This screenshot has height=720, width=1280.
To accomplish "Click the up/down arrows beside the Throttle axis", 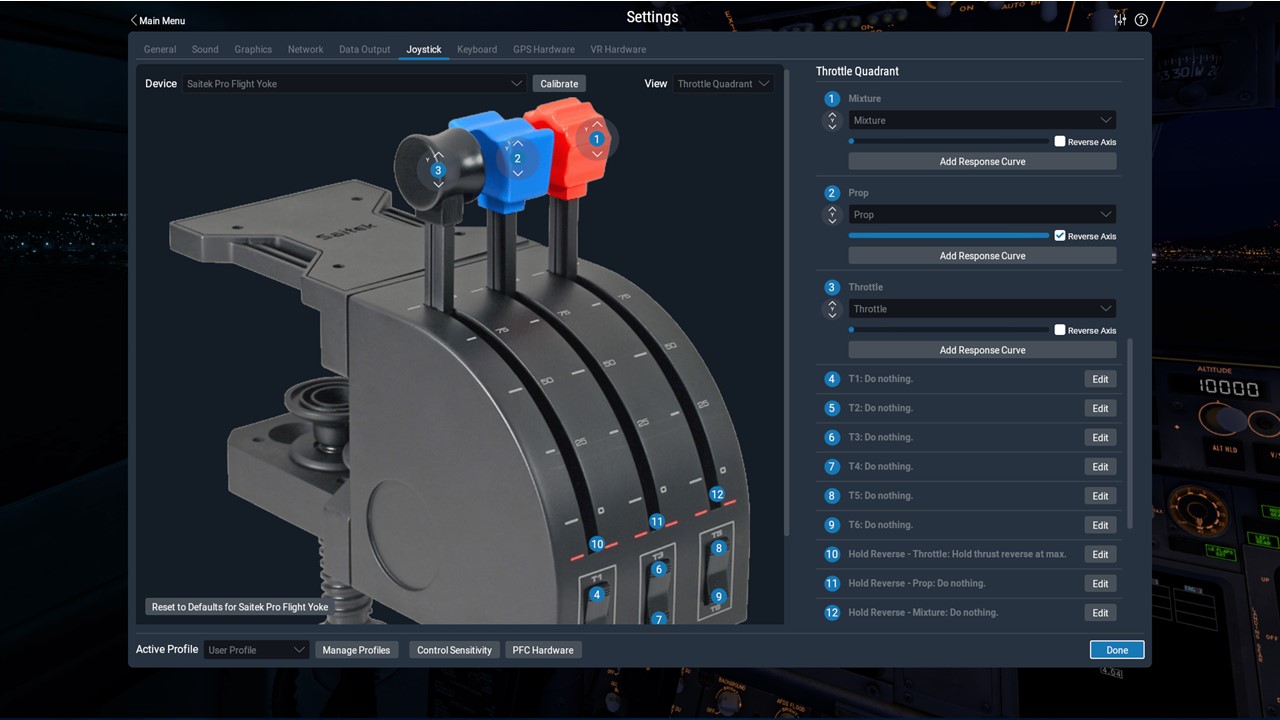I will (x=832, y=309).
